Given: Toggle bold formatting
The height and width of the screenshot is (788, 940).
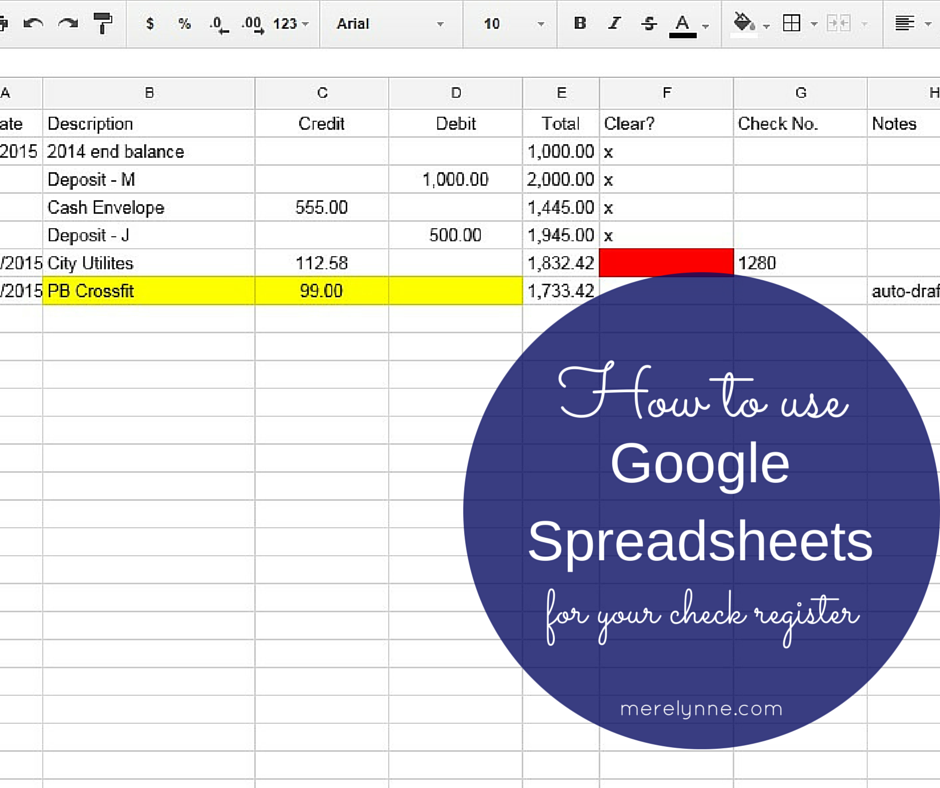Looking at the screenshot, I should pos(580,23).
